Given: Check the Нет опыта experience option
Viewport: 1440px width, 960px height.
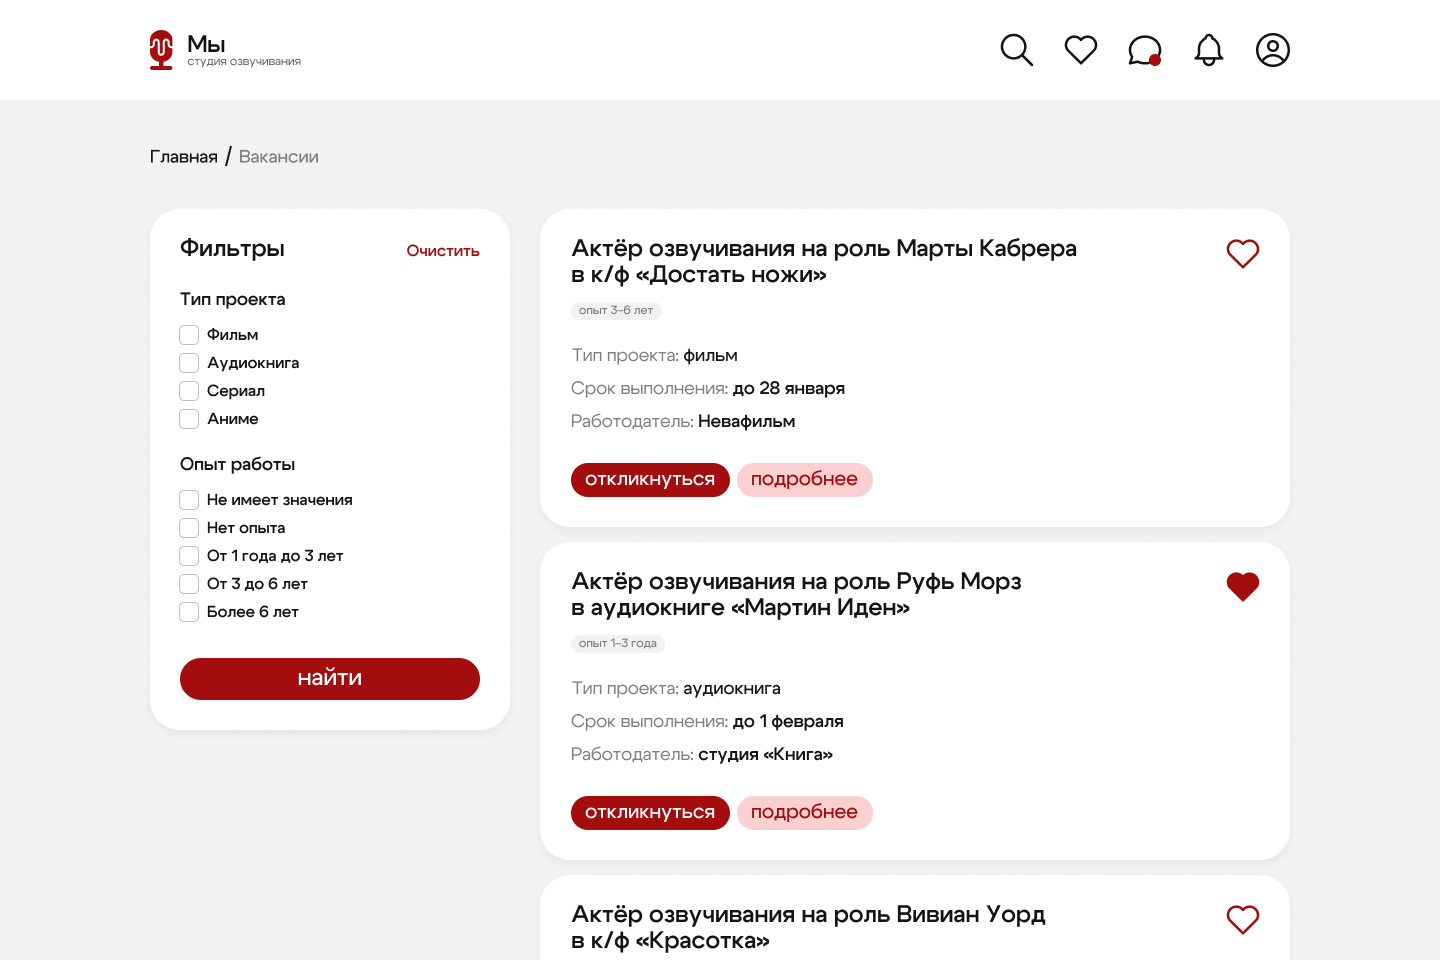Looking at the screenshot, I should coord(189,528).
